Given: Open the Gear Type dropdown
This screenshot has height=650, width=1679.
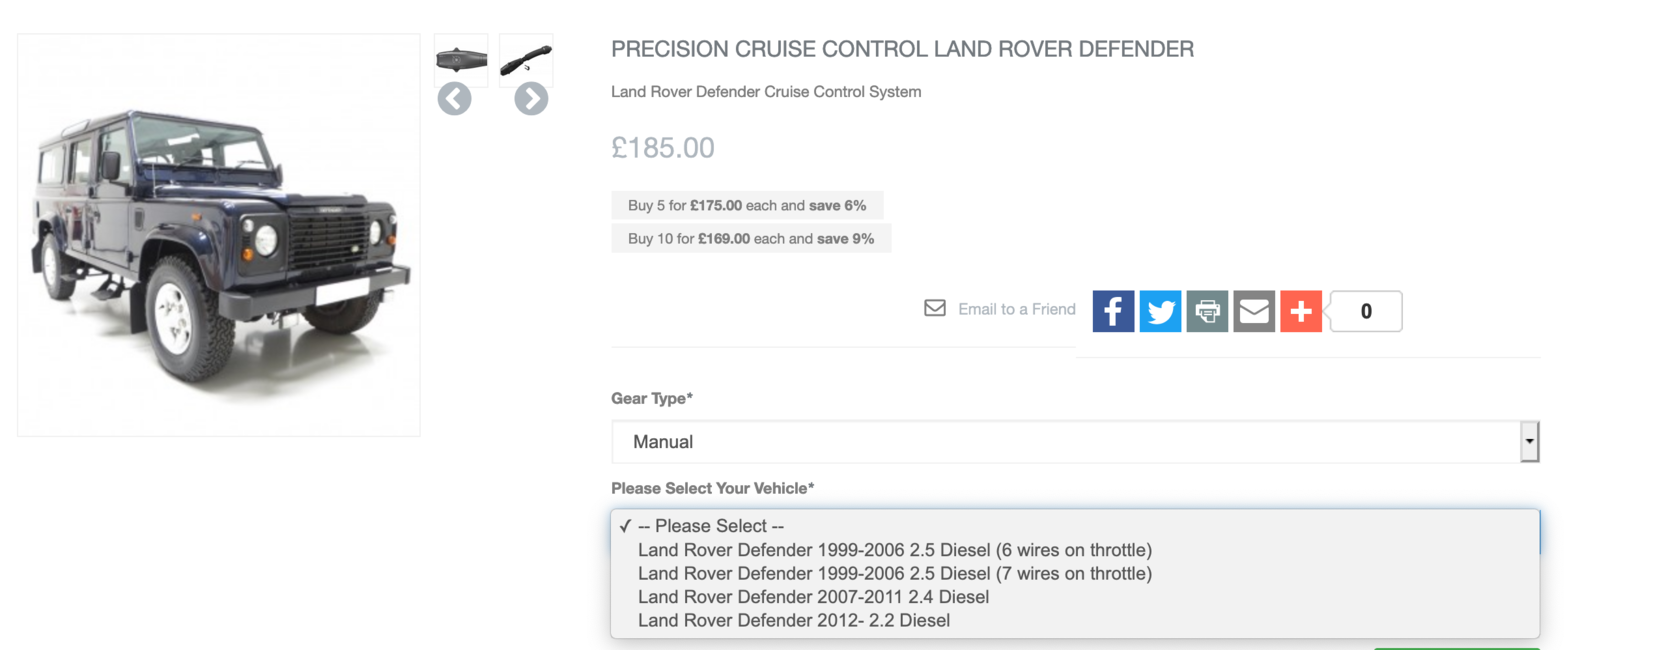Looking at the screenshot, I should (x=1075, y=442).
